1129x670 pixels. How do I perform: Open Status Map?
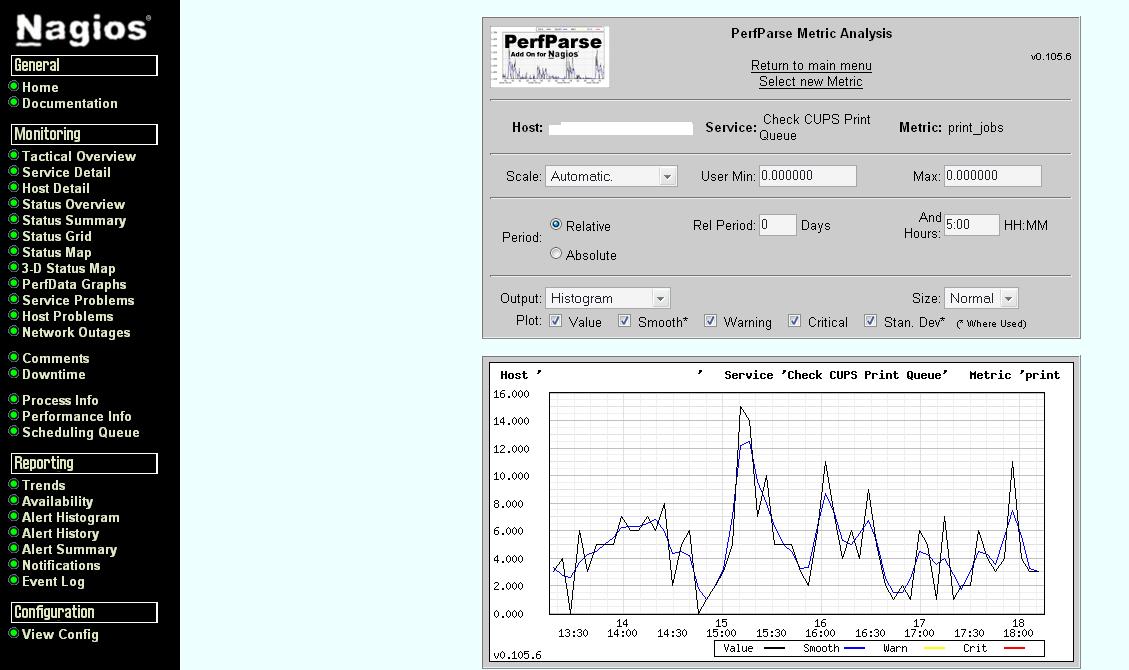click(x=57, y=252)
